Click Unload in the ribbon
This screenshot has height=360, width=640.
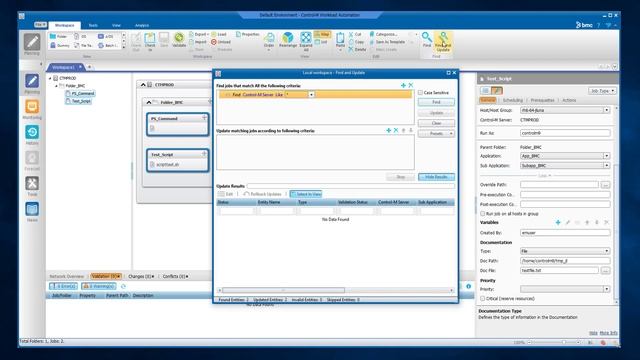coord(221,42)
